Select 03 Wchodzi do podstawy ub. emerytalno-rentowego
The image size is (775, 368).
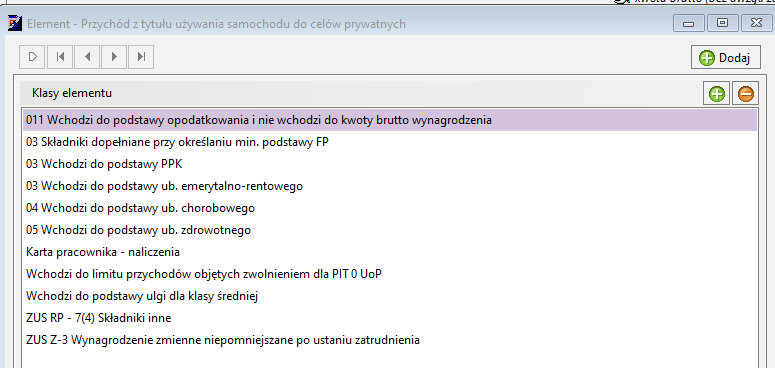(x=389, y=186)
